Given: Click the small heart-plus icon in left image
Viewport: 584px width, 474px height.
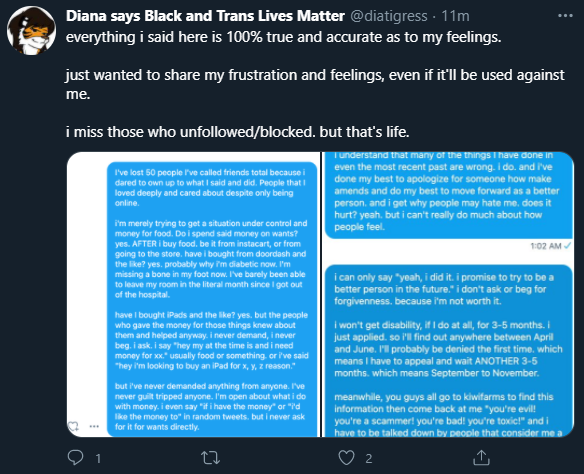Looking at the screenshot, I should 74,426.
